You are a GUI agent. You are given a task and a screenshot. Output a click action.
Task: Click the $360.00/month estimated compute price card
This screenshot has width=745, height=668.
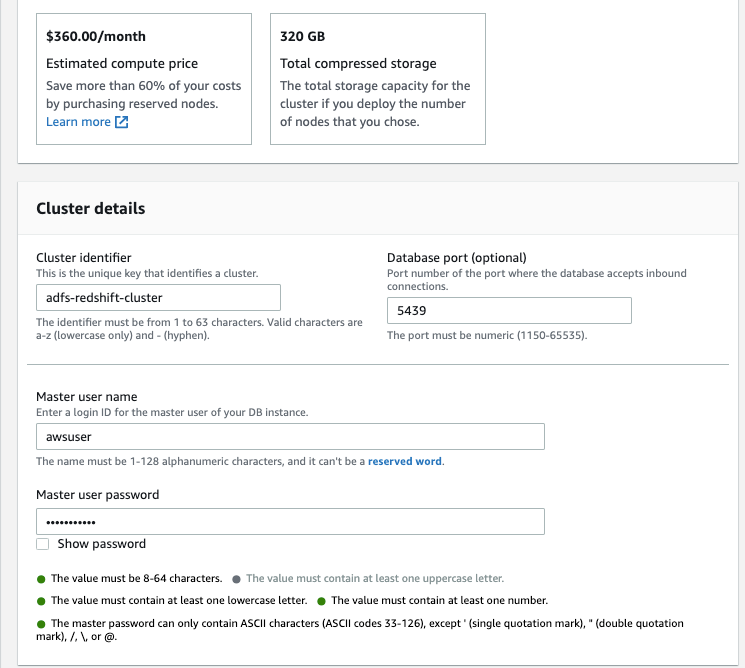click(x=144, y=79)
